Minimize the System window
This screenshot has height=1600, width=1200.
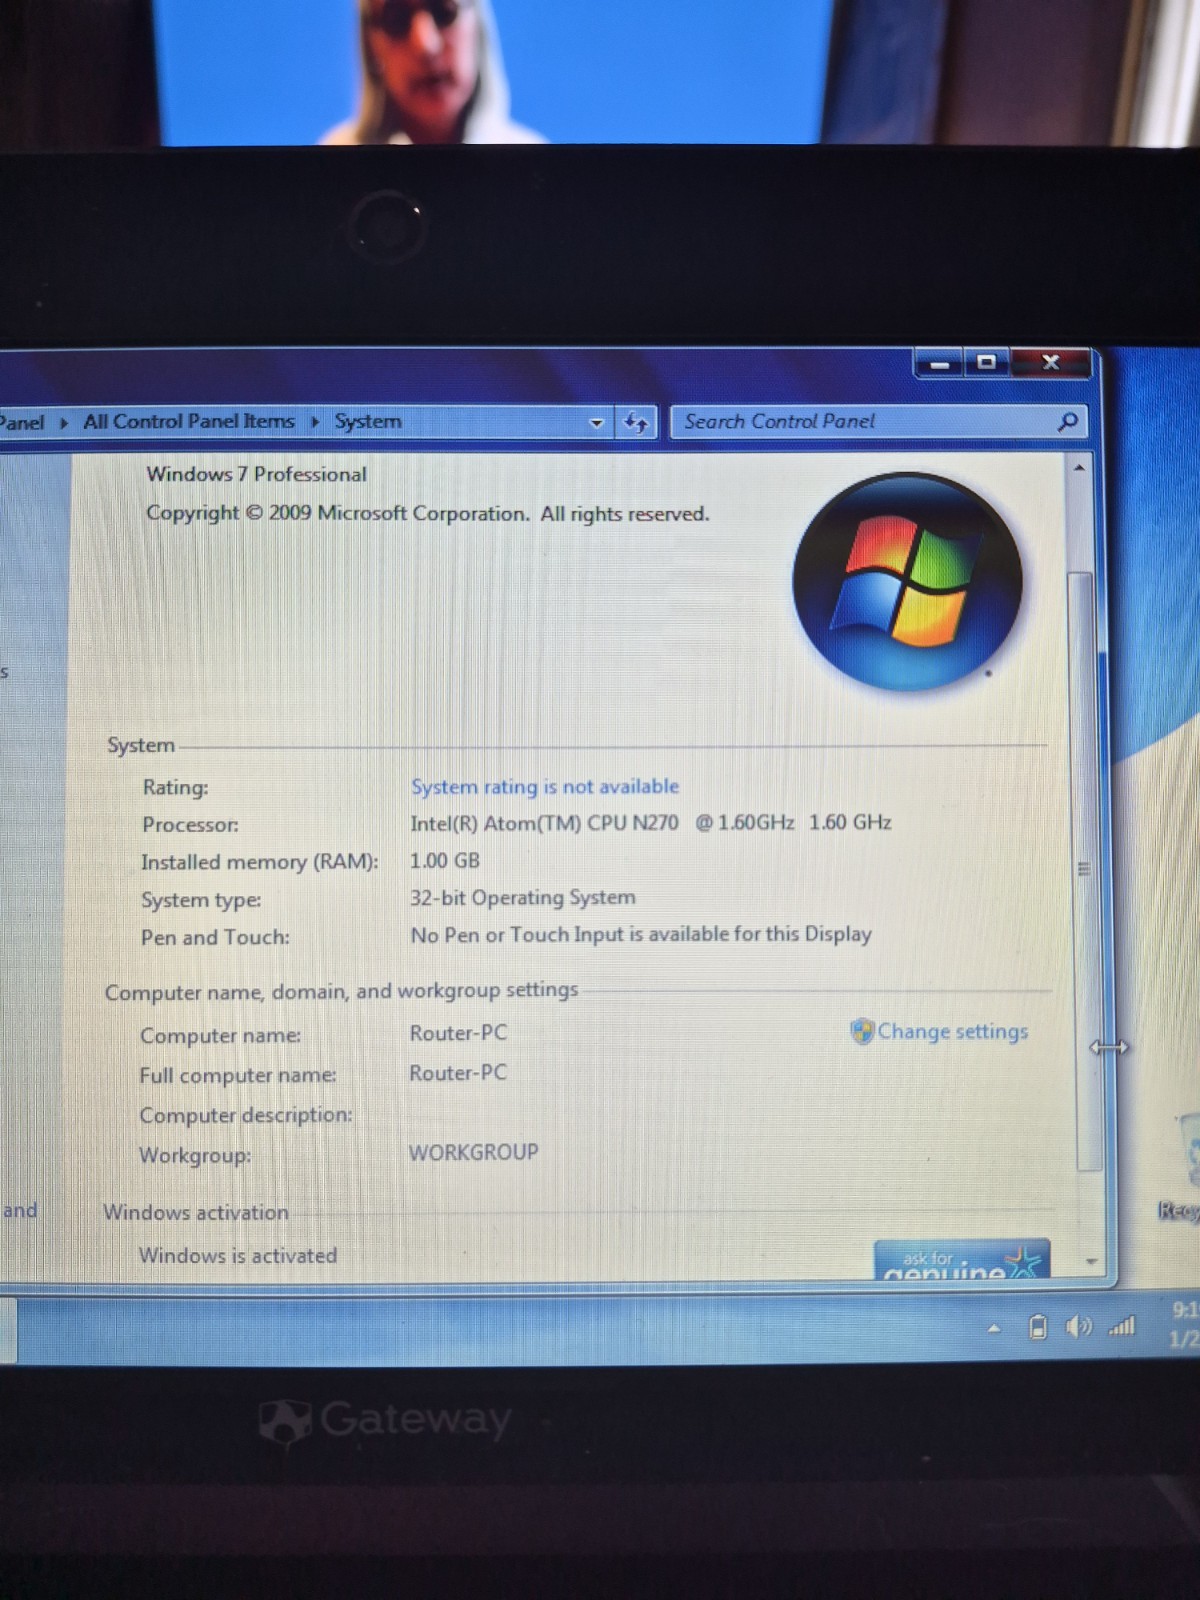pyautogui.click(x=939, y=363)
